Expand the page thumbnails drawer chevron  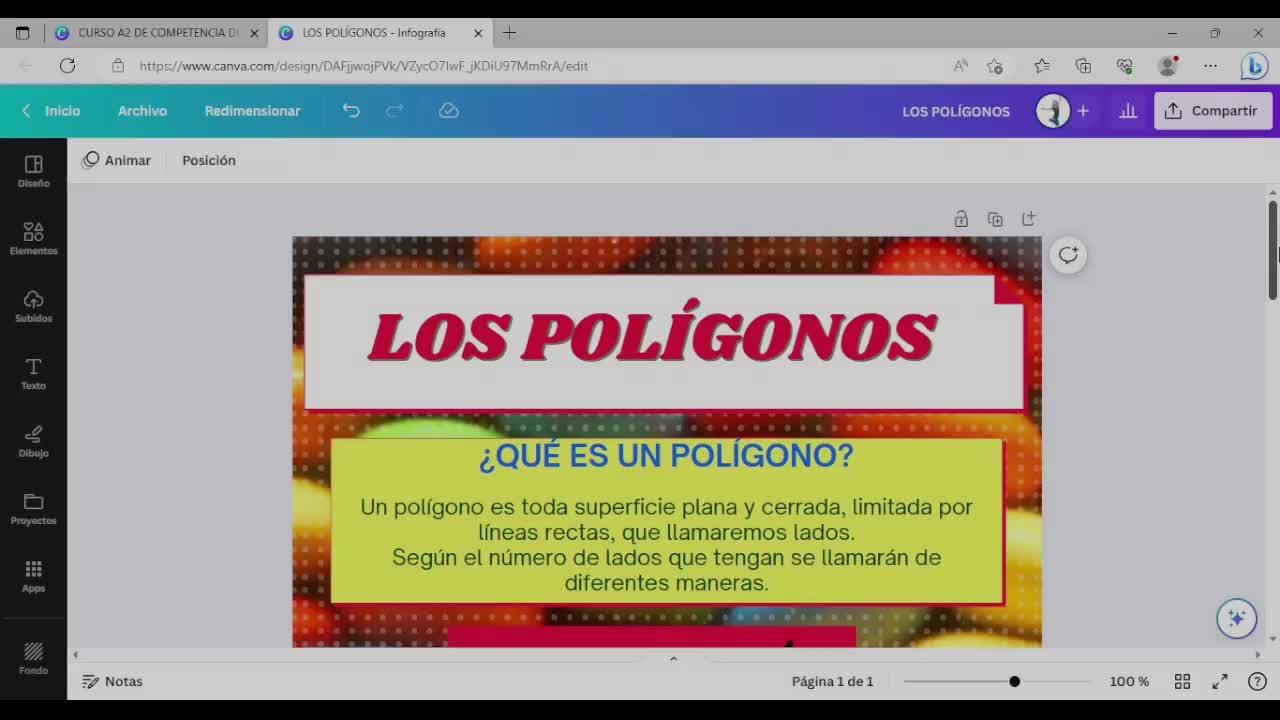pyautogui.click(x=673, y=658)
